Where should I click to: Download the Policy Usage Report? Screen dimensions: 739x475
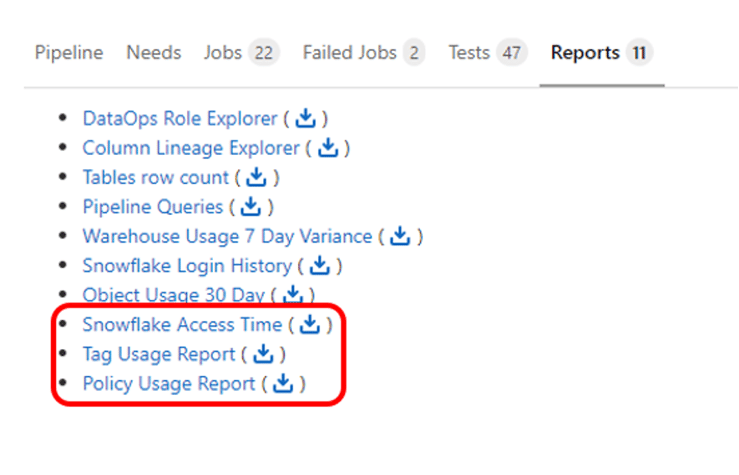[283, 383]
